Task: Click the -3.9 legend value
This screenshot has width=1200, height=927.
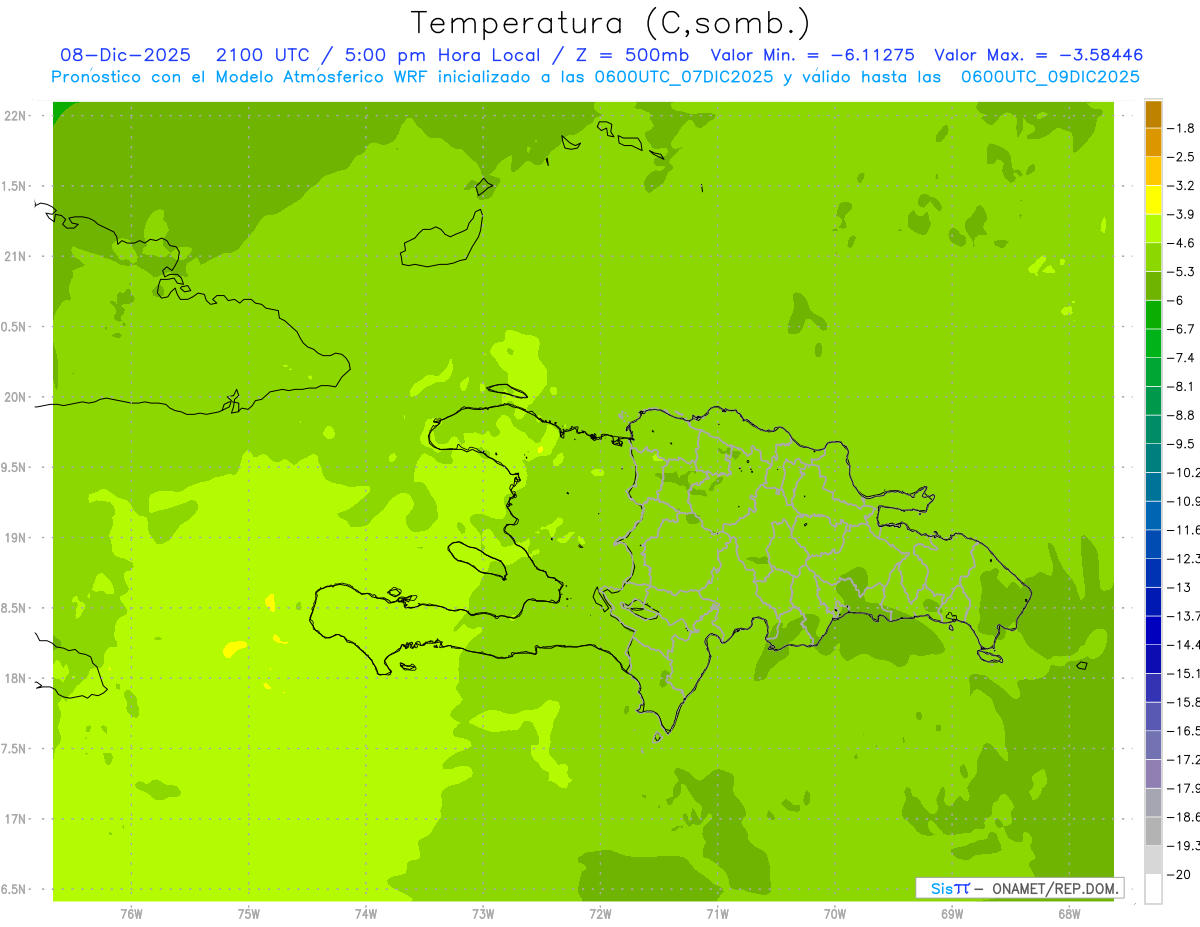Action: click(1181, 214)
